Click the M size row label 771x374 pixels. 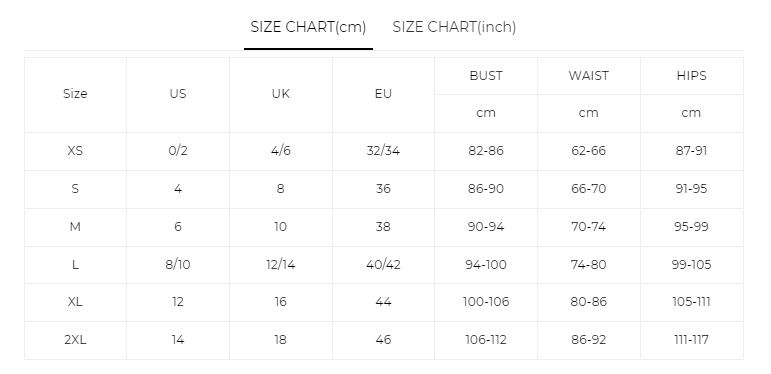pyautogui.click(x=75, y=227)
